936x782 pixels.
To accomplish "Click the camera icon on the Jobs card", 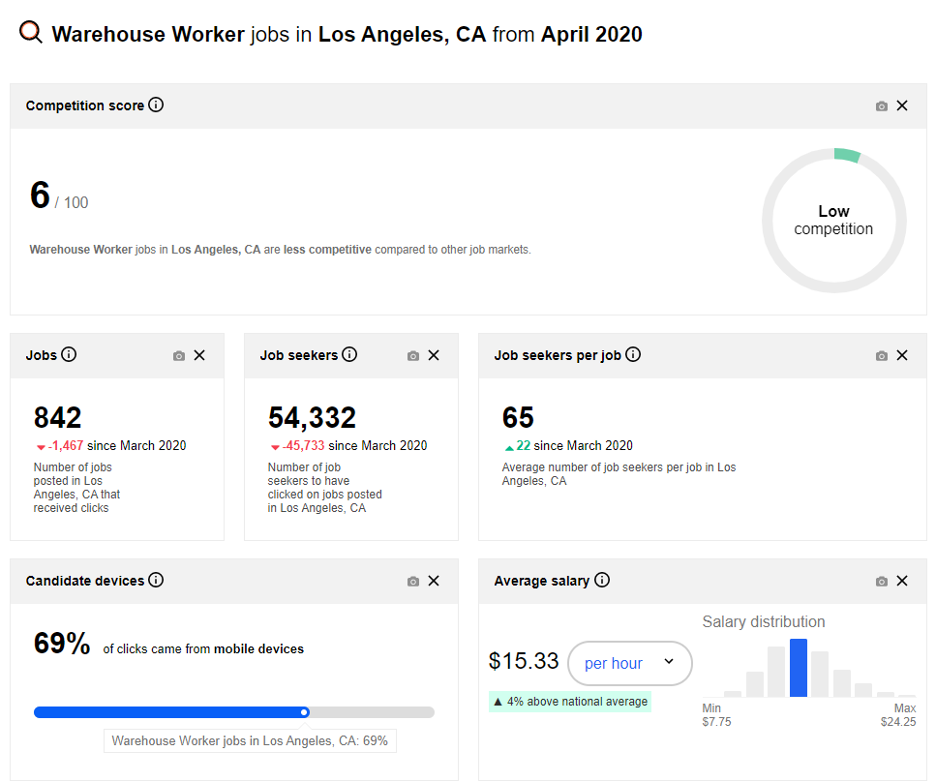I will pos(179,356).
